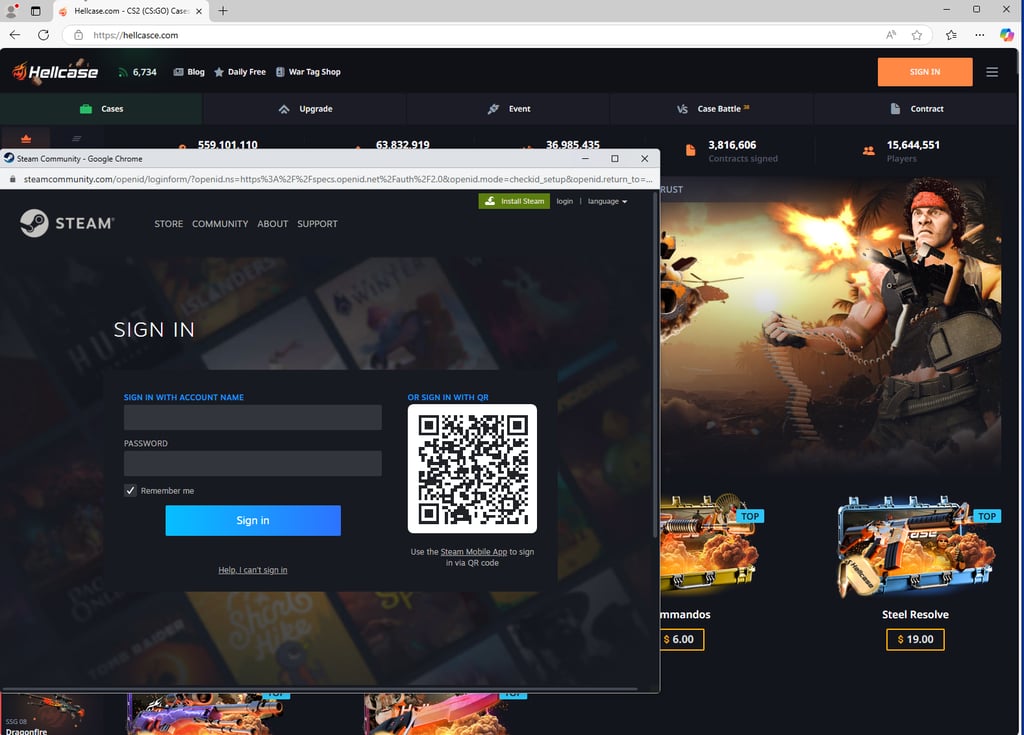Image resolution: width=1024 pixels, height=735 pixels.
Task: Refresh the Hellcase page
Action: pos(43,35)
